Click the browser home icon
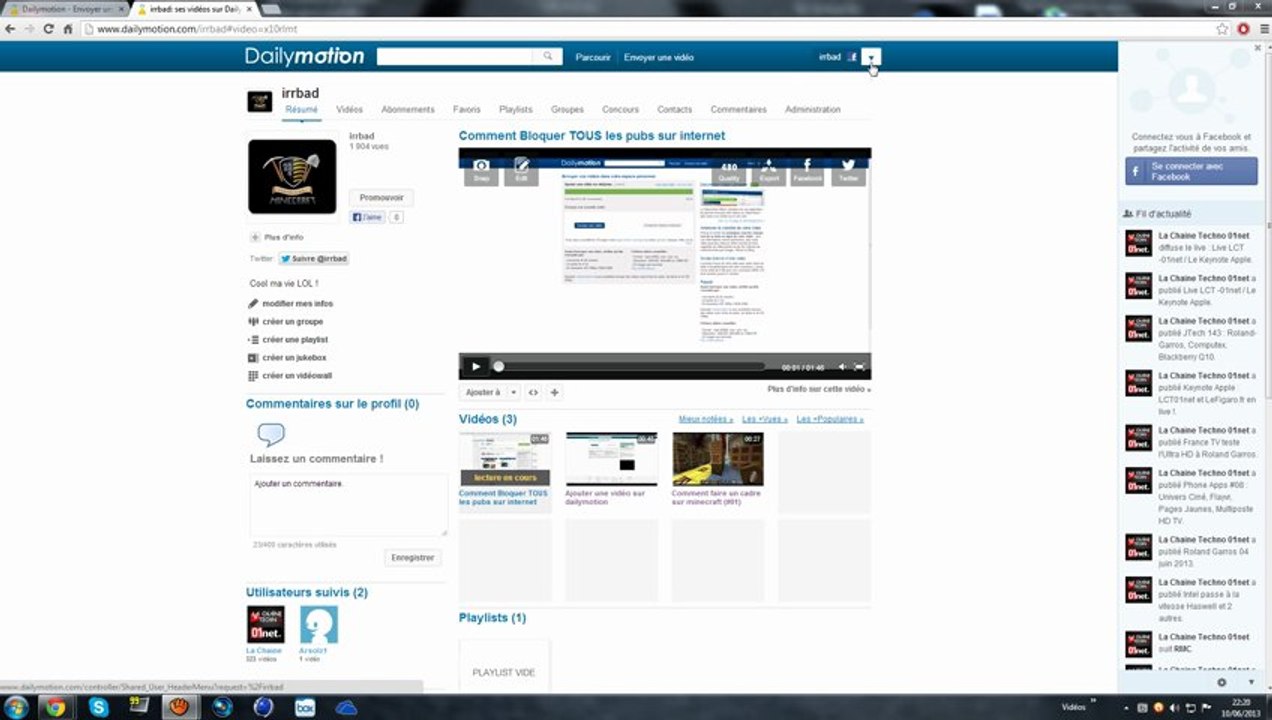Viewport: 1272px width, 720px height. 68,29
